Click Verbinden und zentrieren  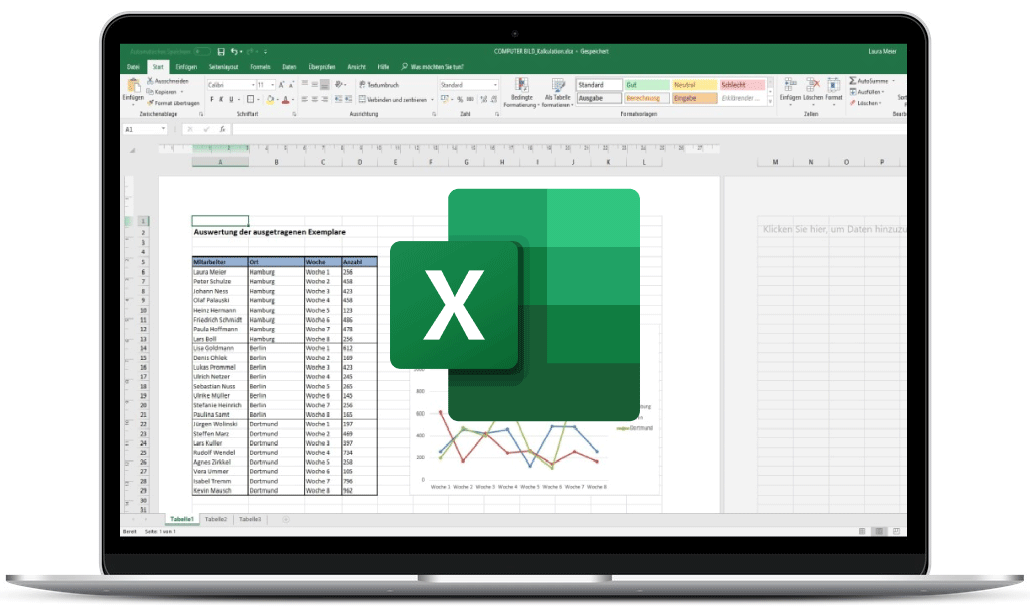click(393, 100)
